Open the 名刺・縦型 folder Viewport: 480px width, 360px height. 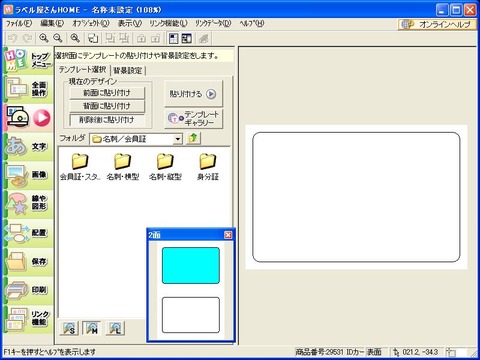[x=165, y=167]
